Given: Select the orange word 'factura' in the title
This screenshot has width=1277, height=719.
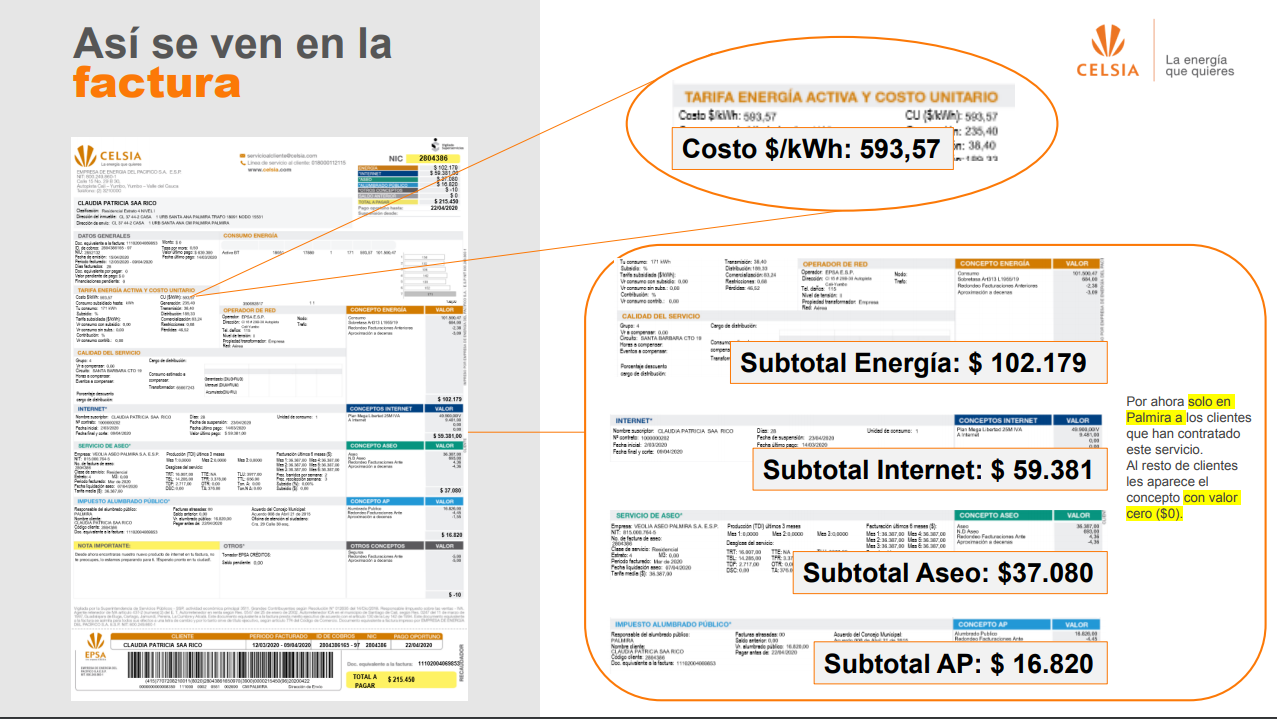Looking at the screenshot, I should pyautogui.click(x=157, y=82).
